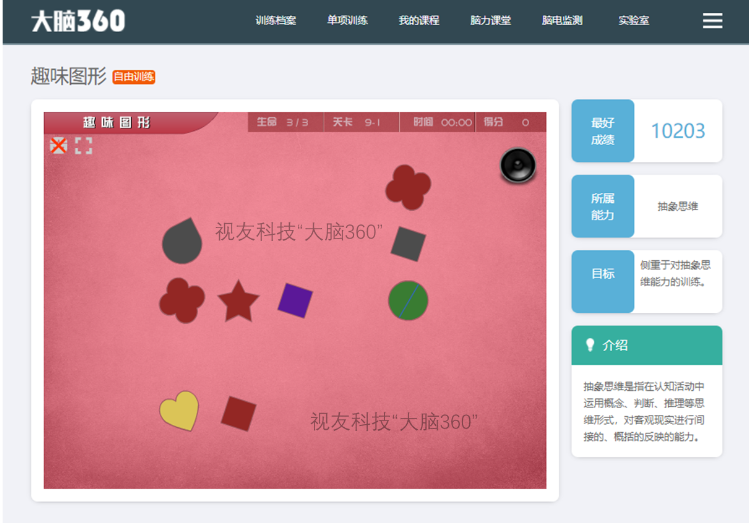Open 我的课程 page
This screenshot has width=749, height=523.
tap(418, 21)
